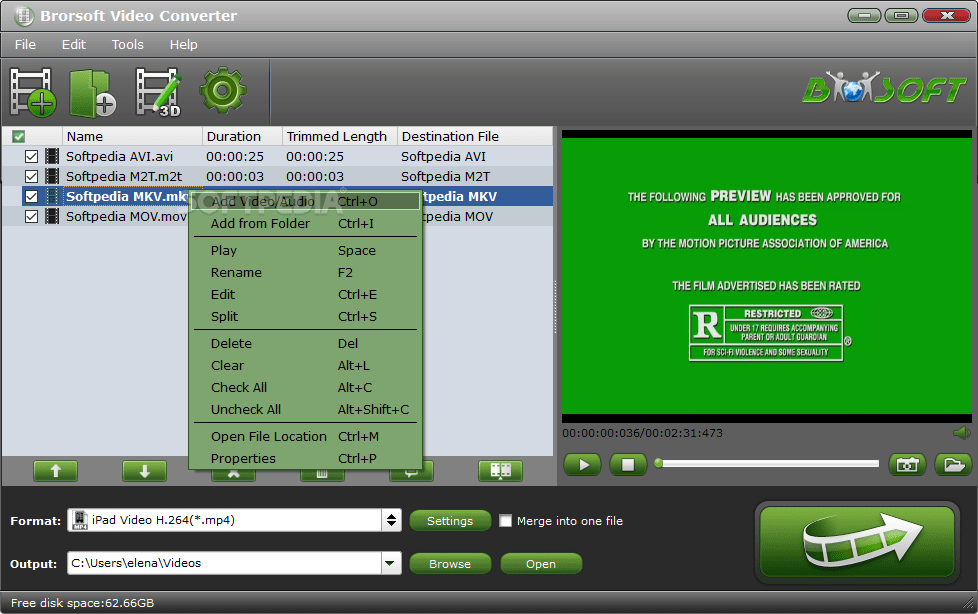This screenshot has width=978, height=614.
Task: Click destination name Softpedia M2T
Action: [x=445, y=176]
